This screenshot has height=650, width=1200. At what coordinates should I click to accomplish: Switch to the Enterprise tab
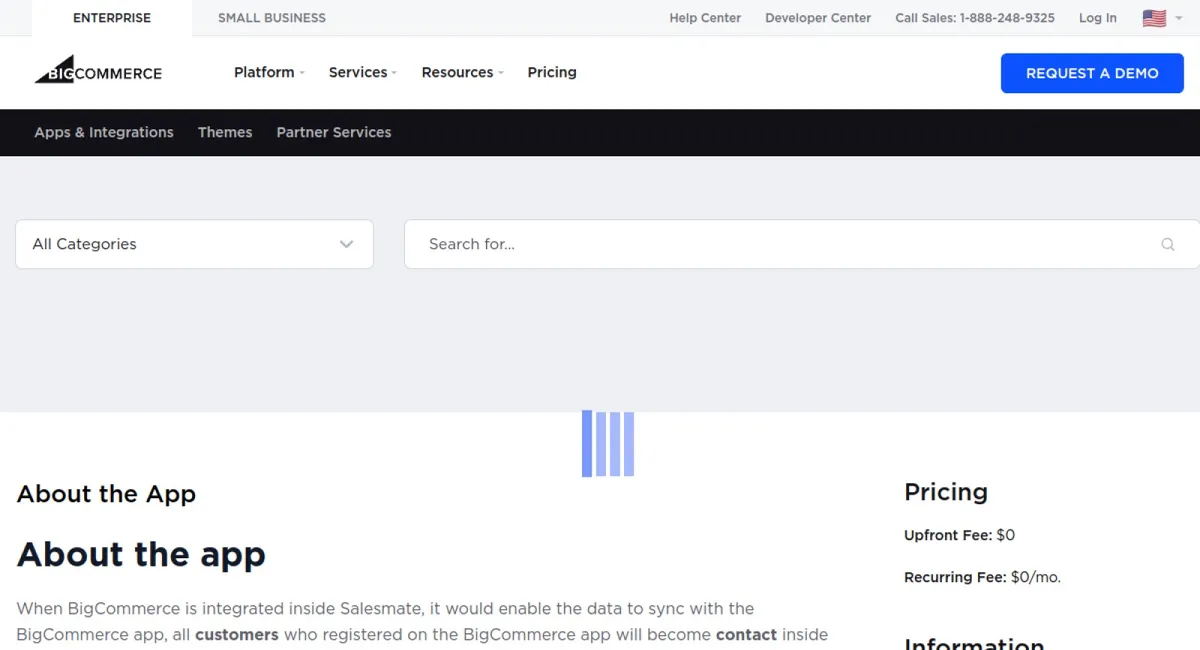pyautogui.click(x=112, y=18)
